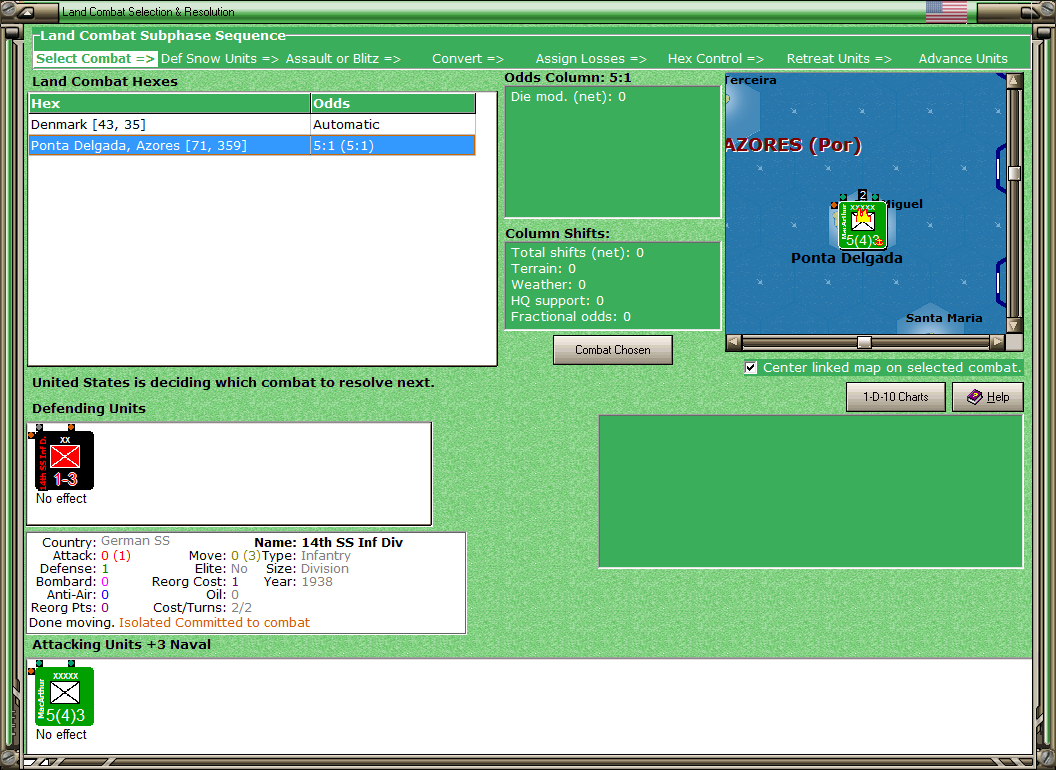The height and width of the screenshot is (770, 1056).
Task: Click the Hex Control subphase step
Action: click(x=715, y=59)
